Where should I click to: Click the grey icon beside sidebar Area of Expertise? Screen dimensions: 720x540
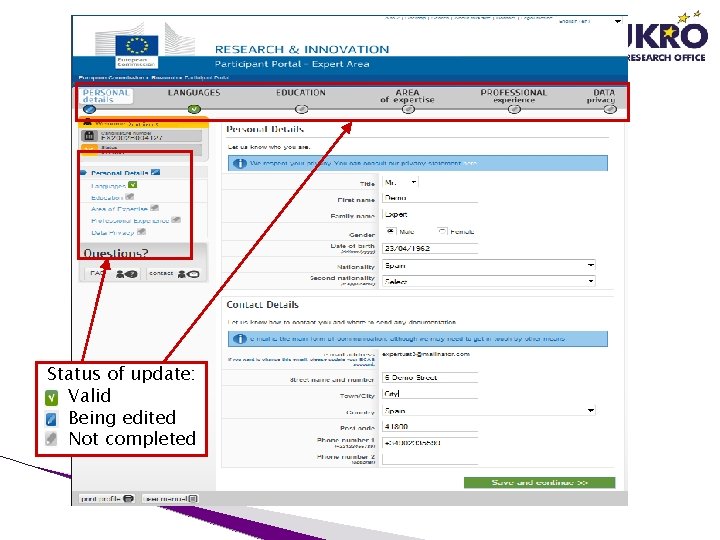[x=155, y=208]
